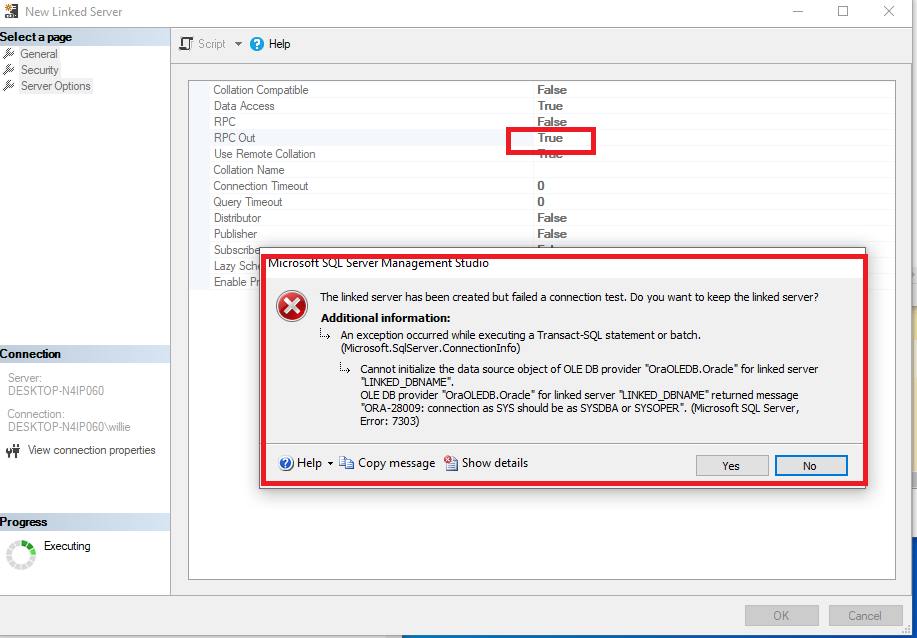The image size is (917, 638).
Task: Click the Script toolbar button
Action: [204, 44]
